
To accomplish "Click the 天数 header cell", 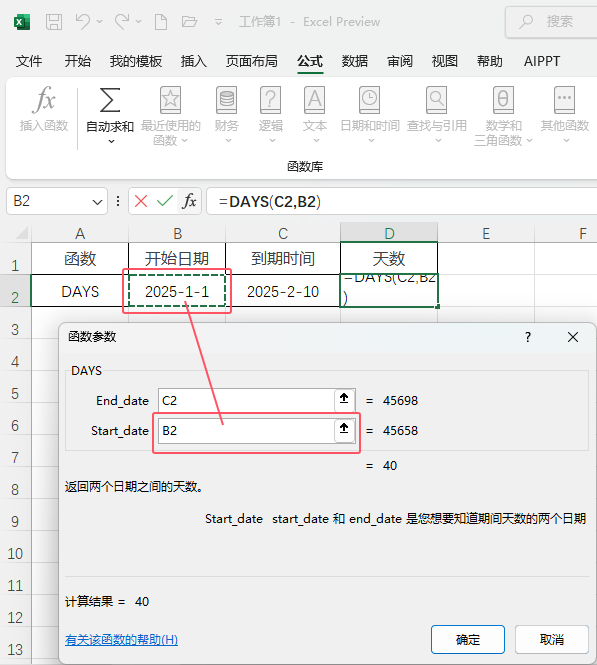I will click(389, 259).
